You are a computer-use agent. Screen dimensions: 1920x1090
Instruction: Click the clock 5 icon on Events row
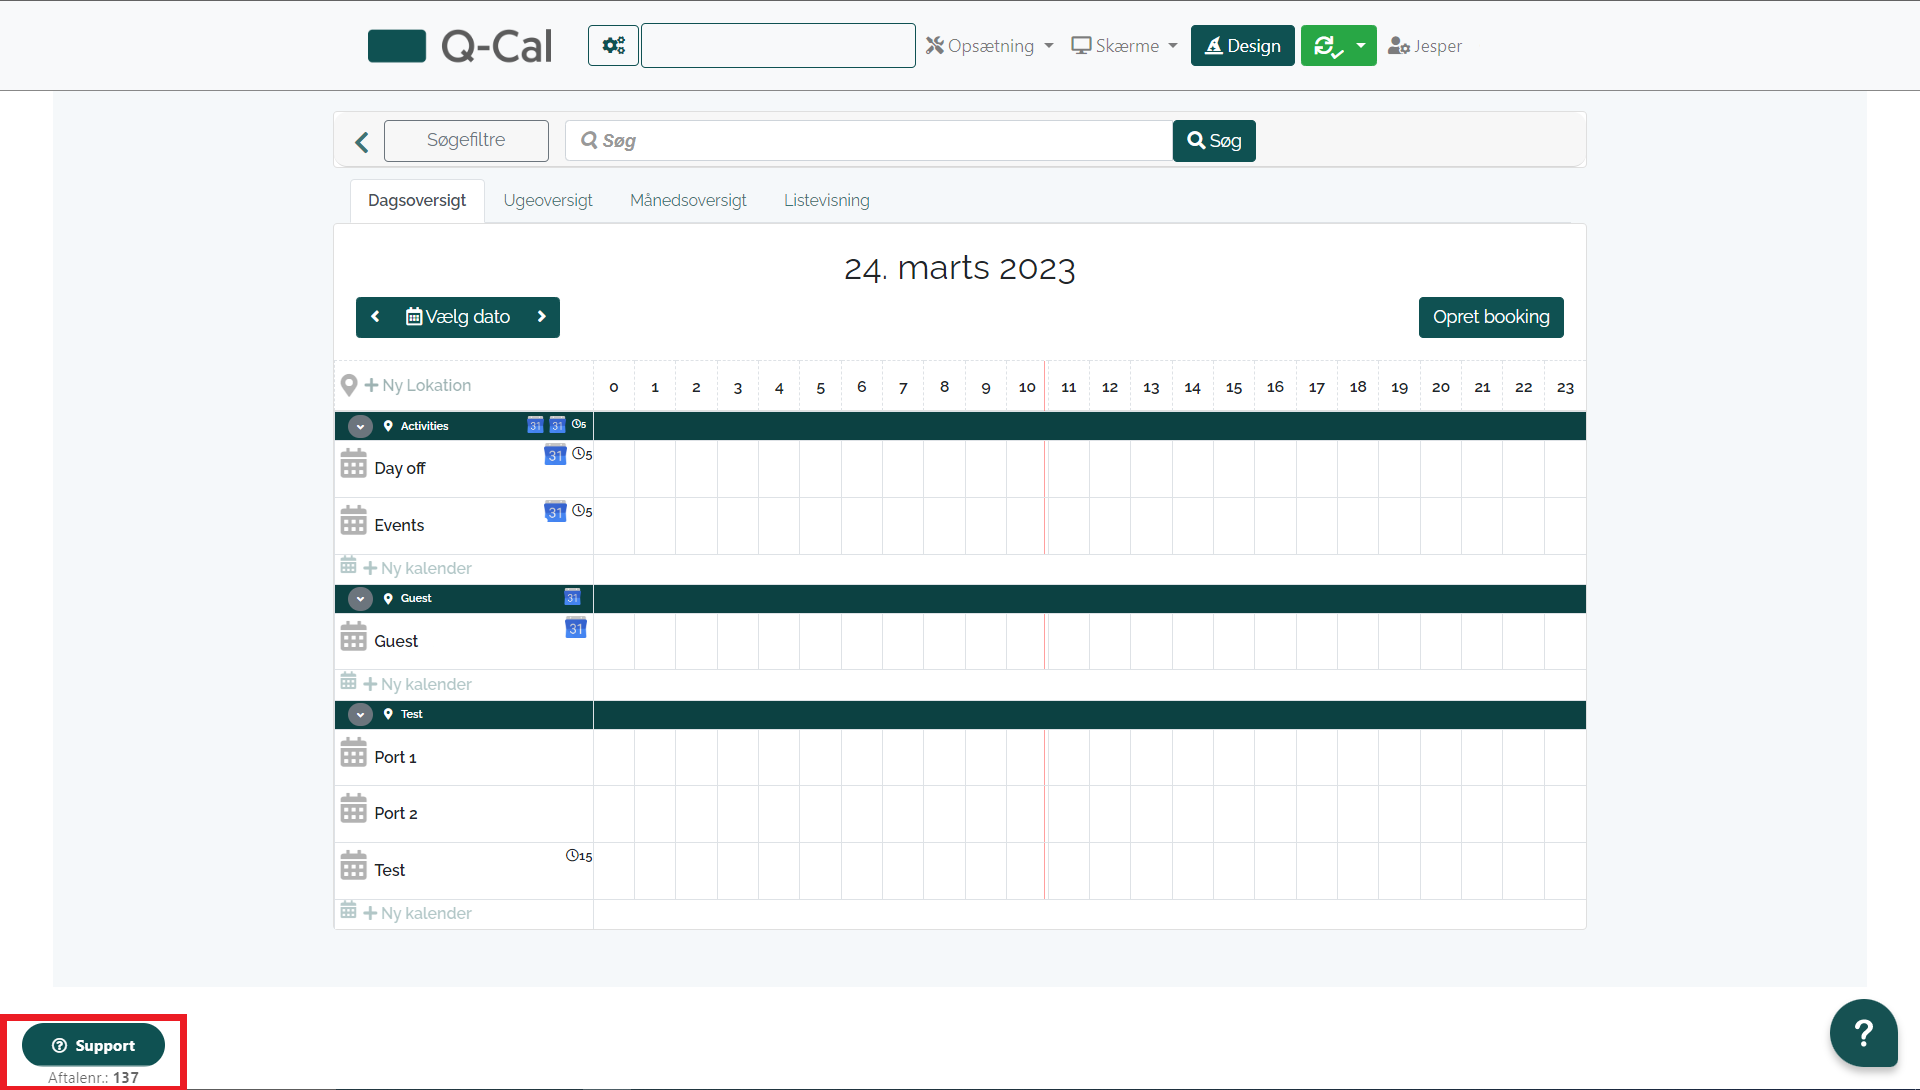(x=582, y=511)
